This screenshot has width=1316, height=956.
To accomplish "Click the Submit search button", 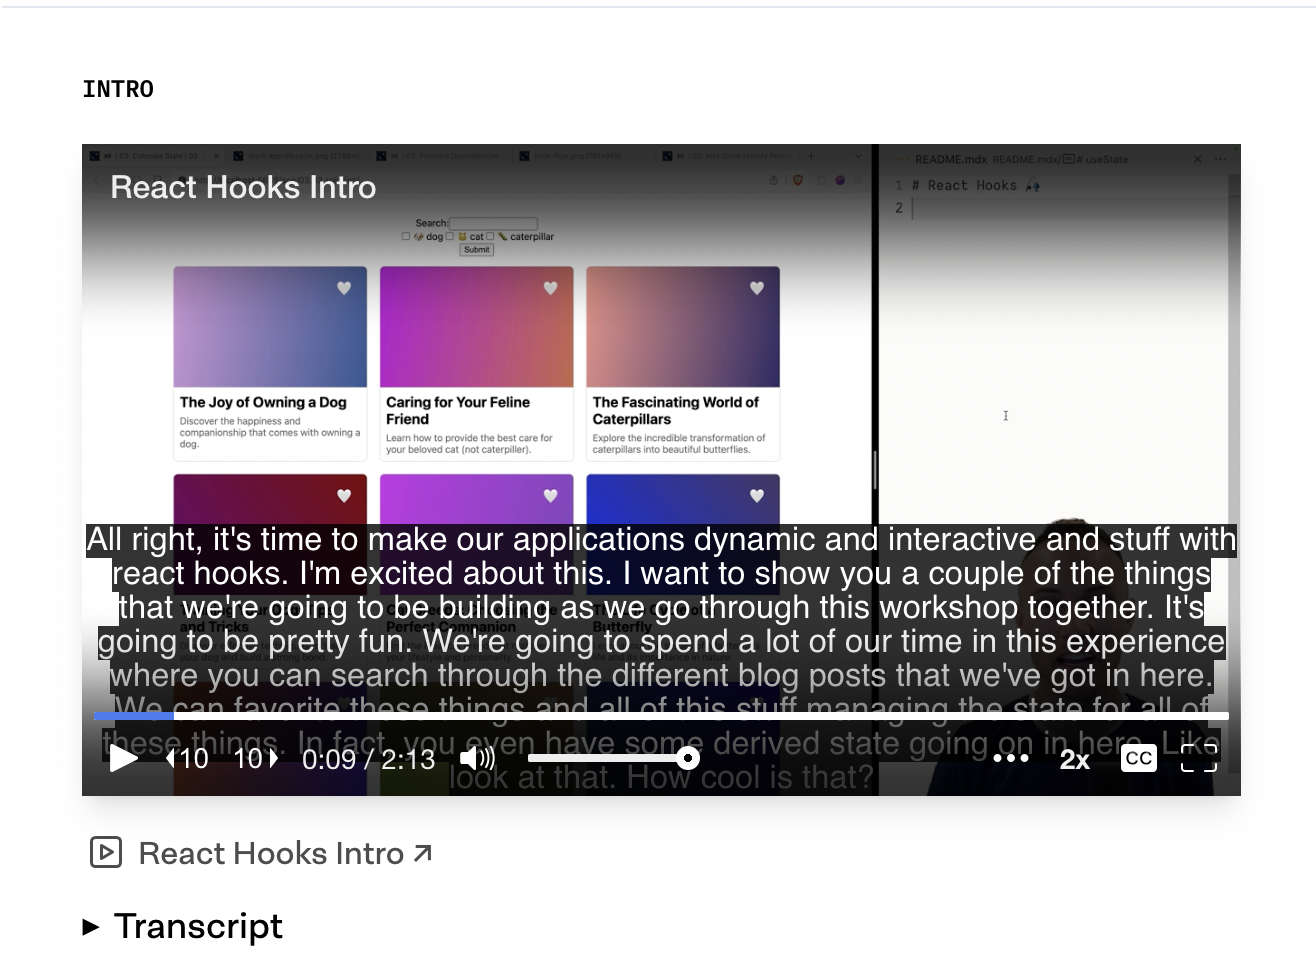I will pos(477,250).
